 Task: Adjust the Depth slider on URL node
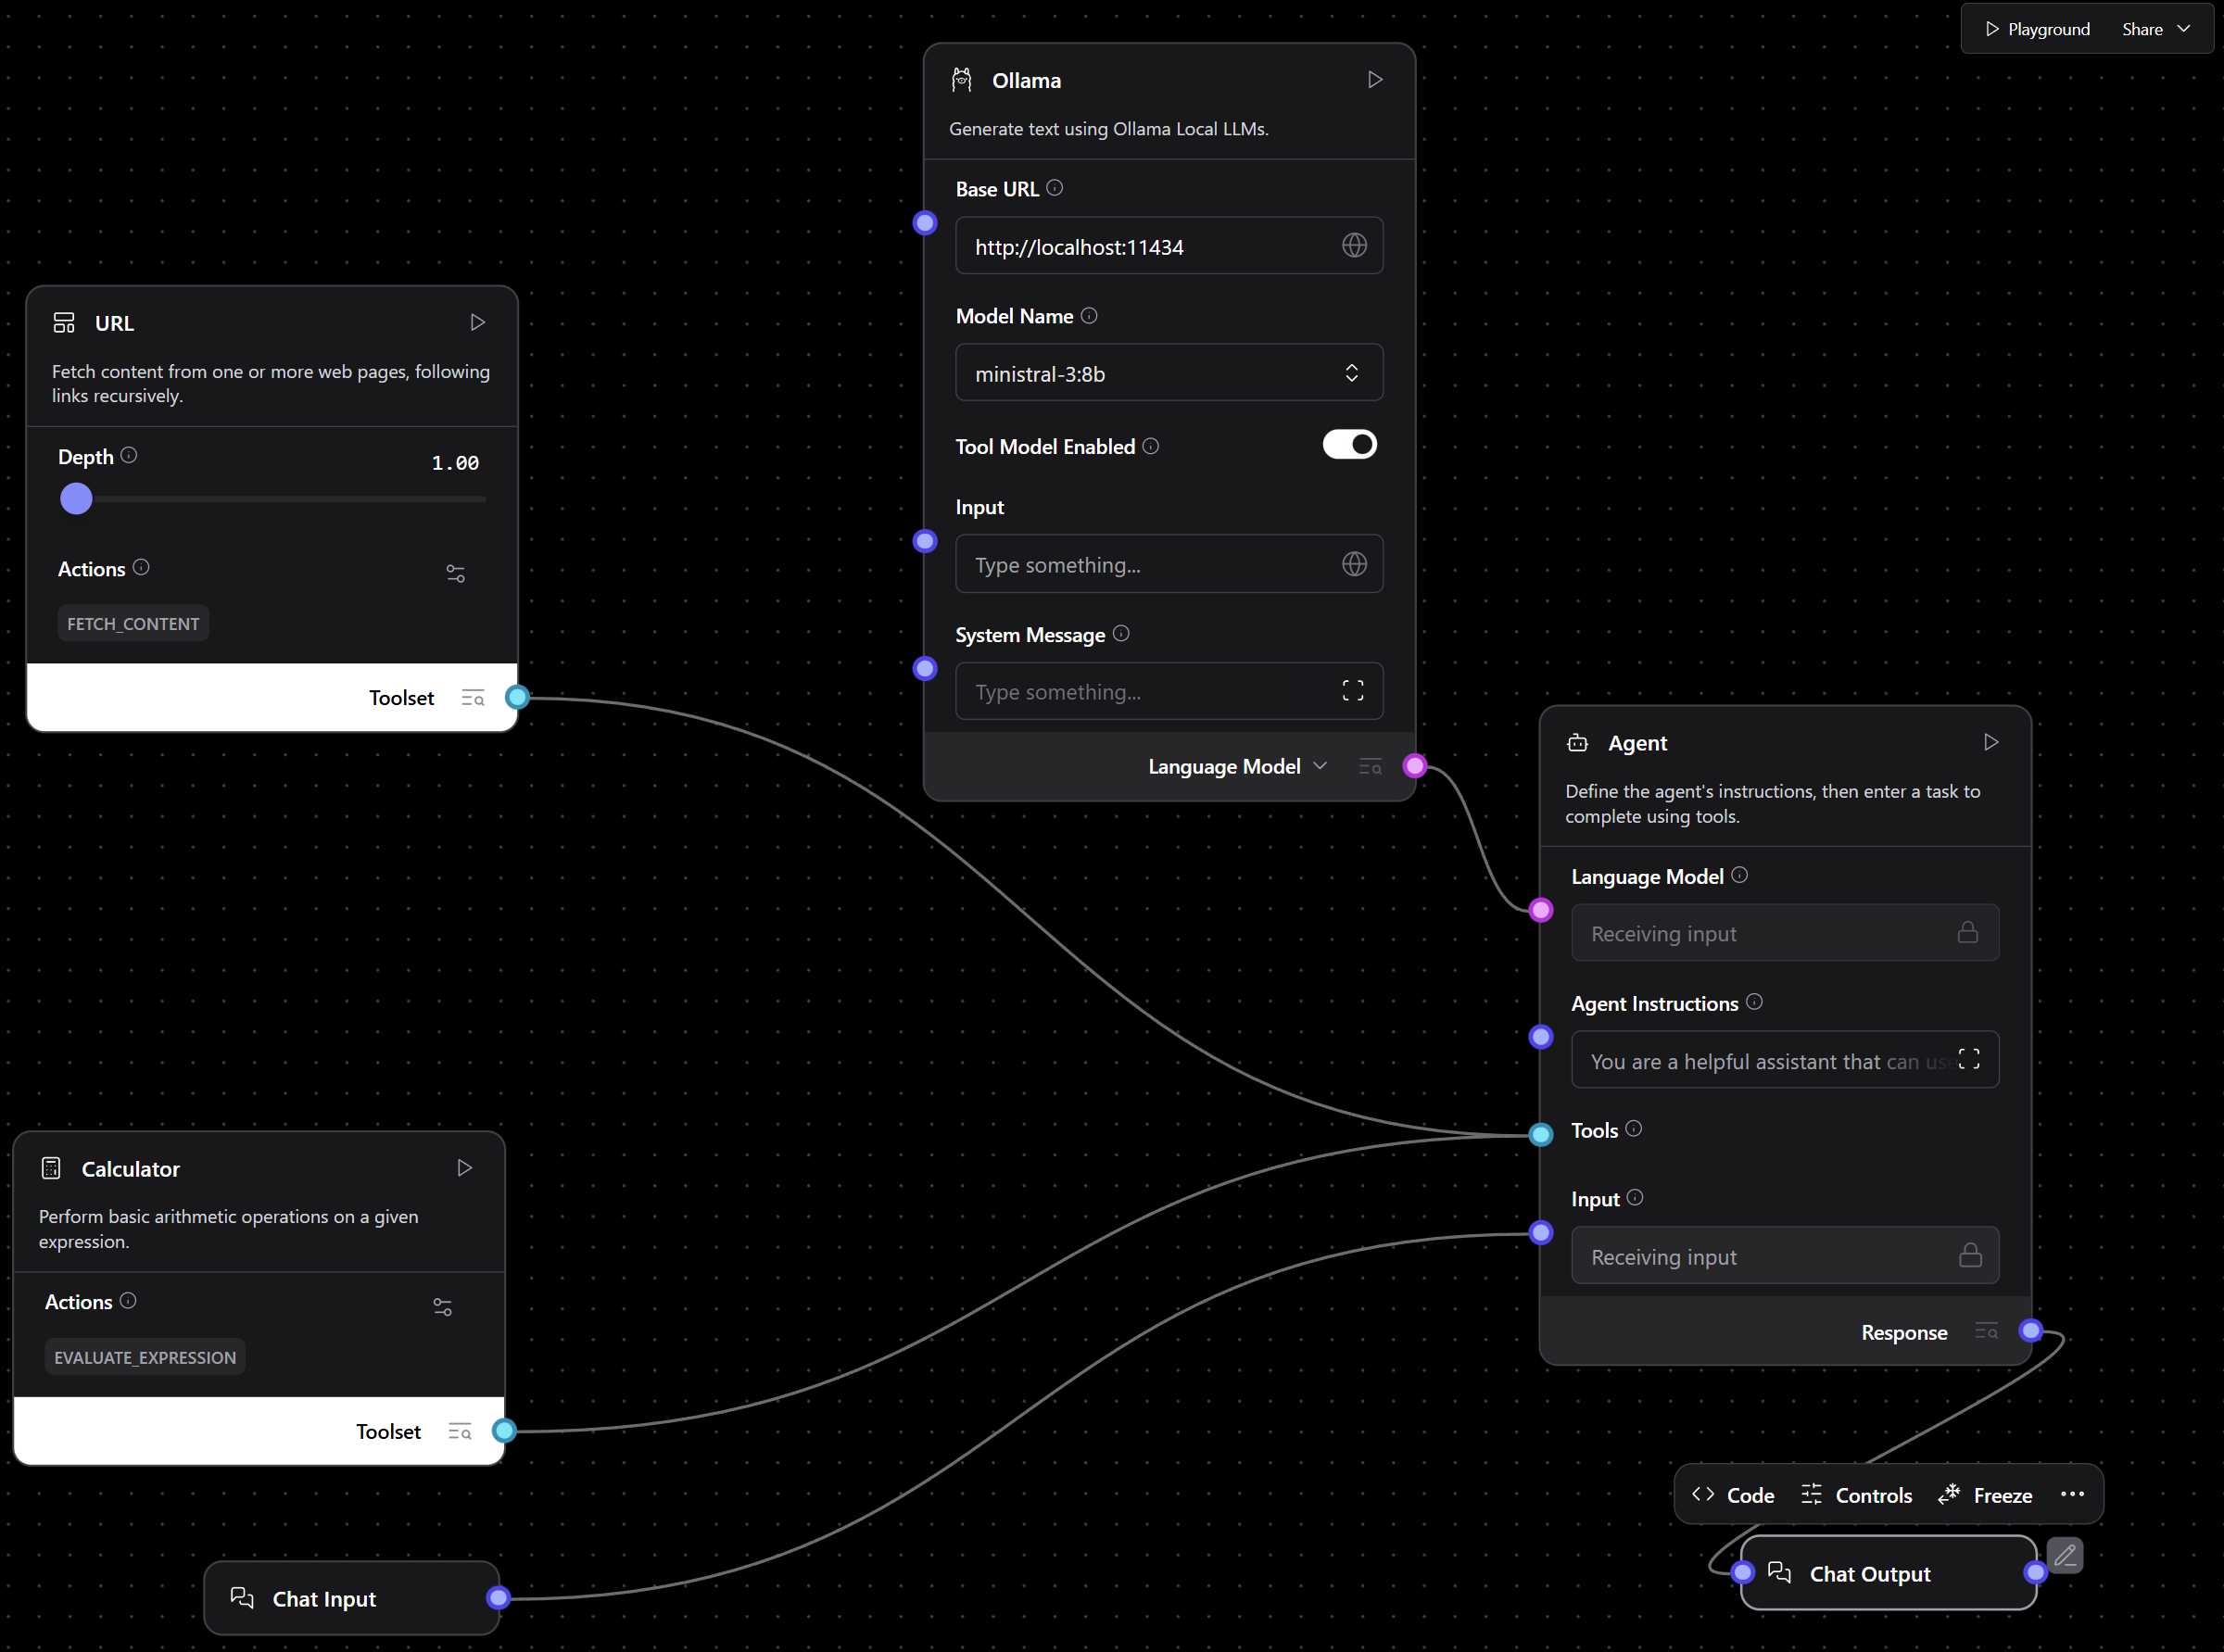(75, 498)
